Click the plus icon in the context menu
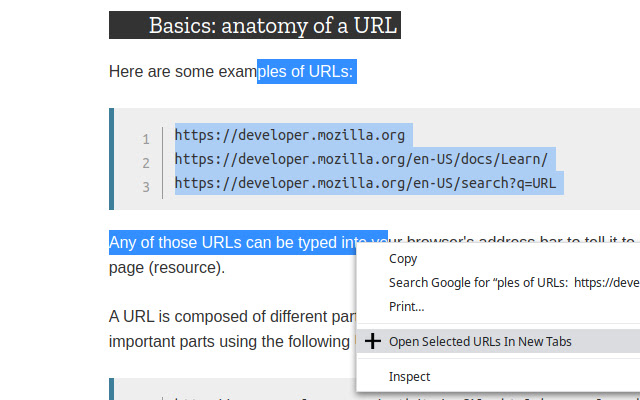The image size is (640, 400). click(x=373, y=341)
